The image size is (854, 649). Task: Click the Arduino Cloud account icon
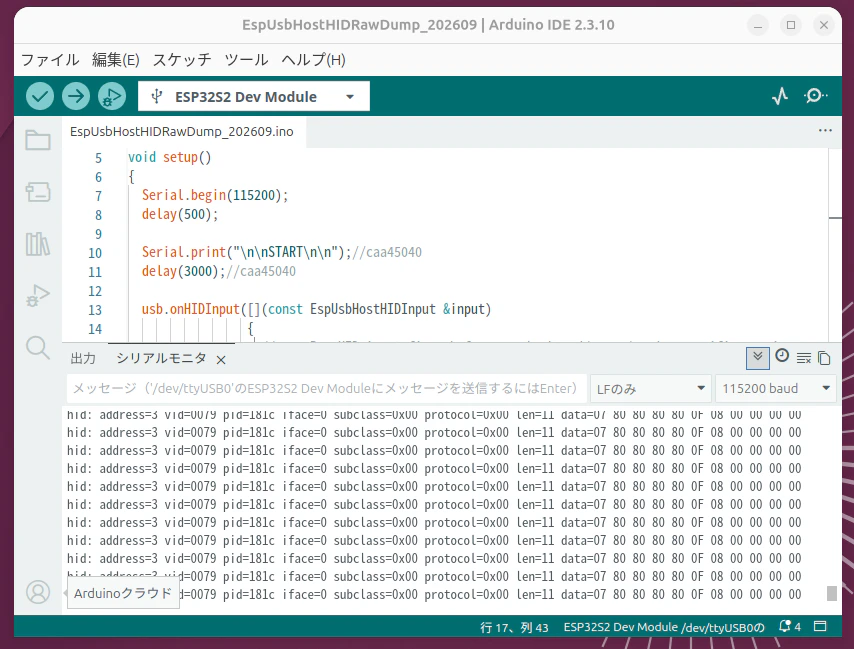tap(38, 592)
